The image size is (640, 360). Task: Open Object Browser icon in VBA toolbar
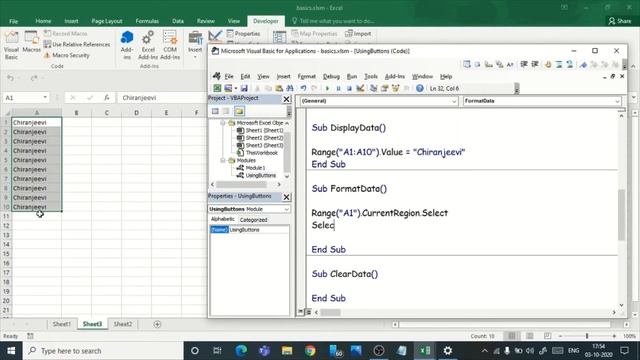[x=395, y=88]
